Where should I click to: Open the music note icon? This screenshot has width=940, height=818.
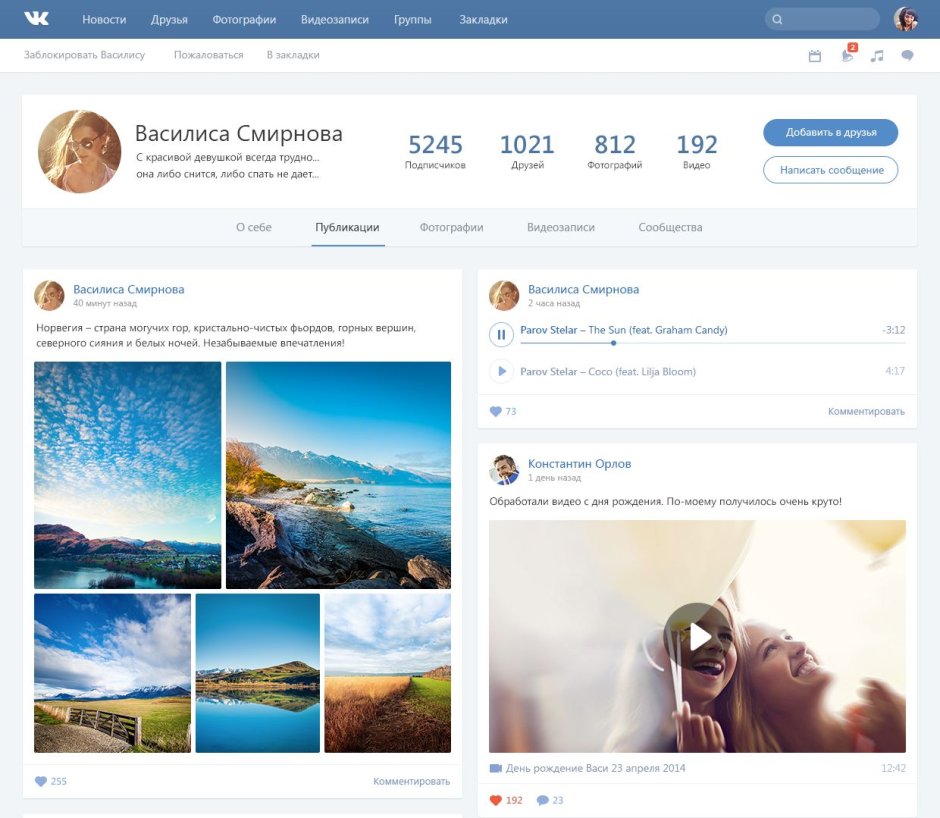(x=877, y=56)
